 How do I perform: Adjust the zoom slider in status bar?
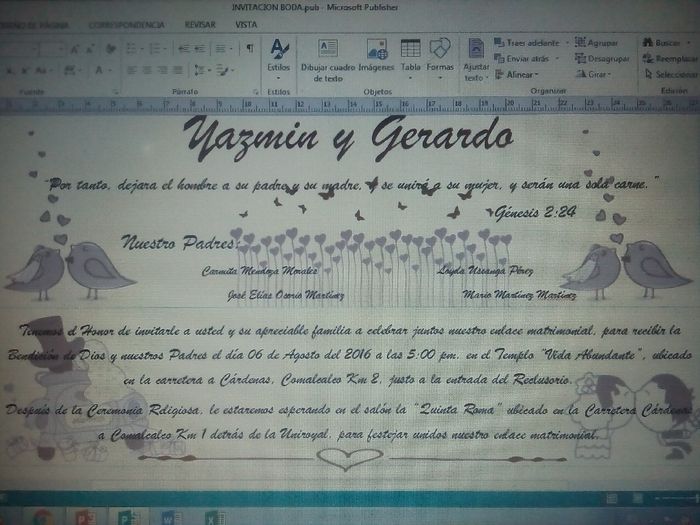[x=675, y=499]
